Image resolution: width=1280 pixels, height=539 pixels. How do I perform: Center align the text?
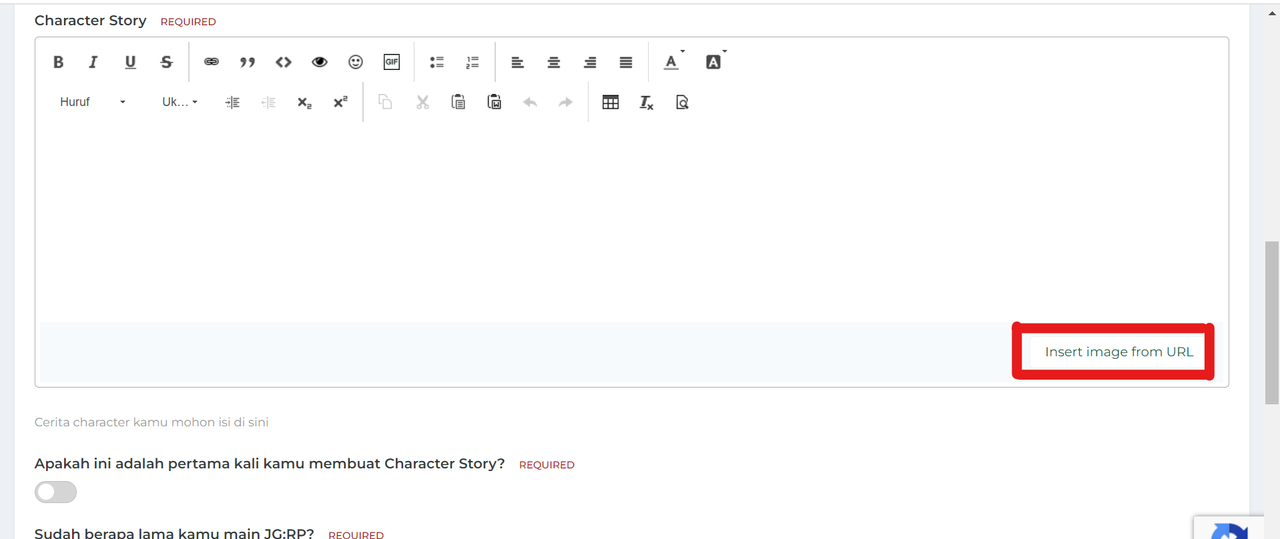click(554, 62)
